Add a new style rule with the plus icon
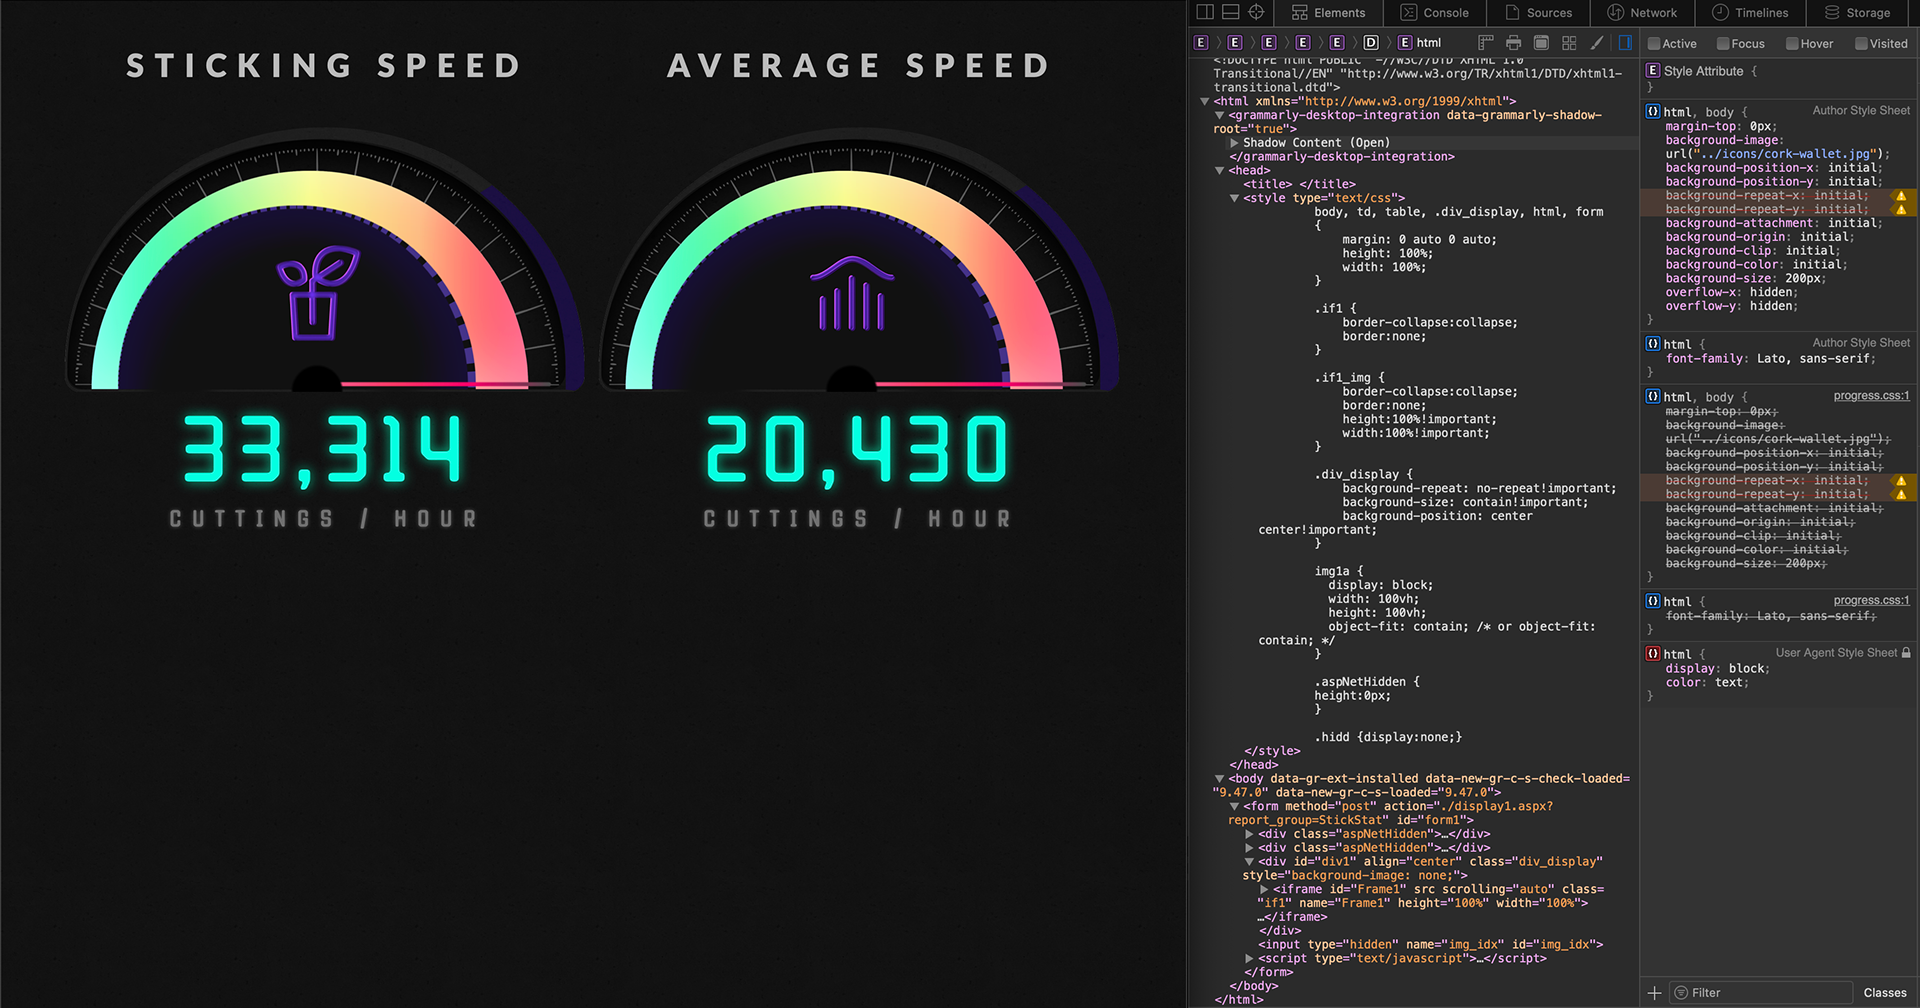 click(x=1654, y=993)
